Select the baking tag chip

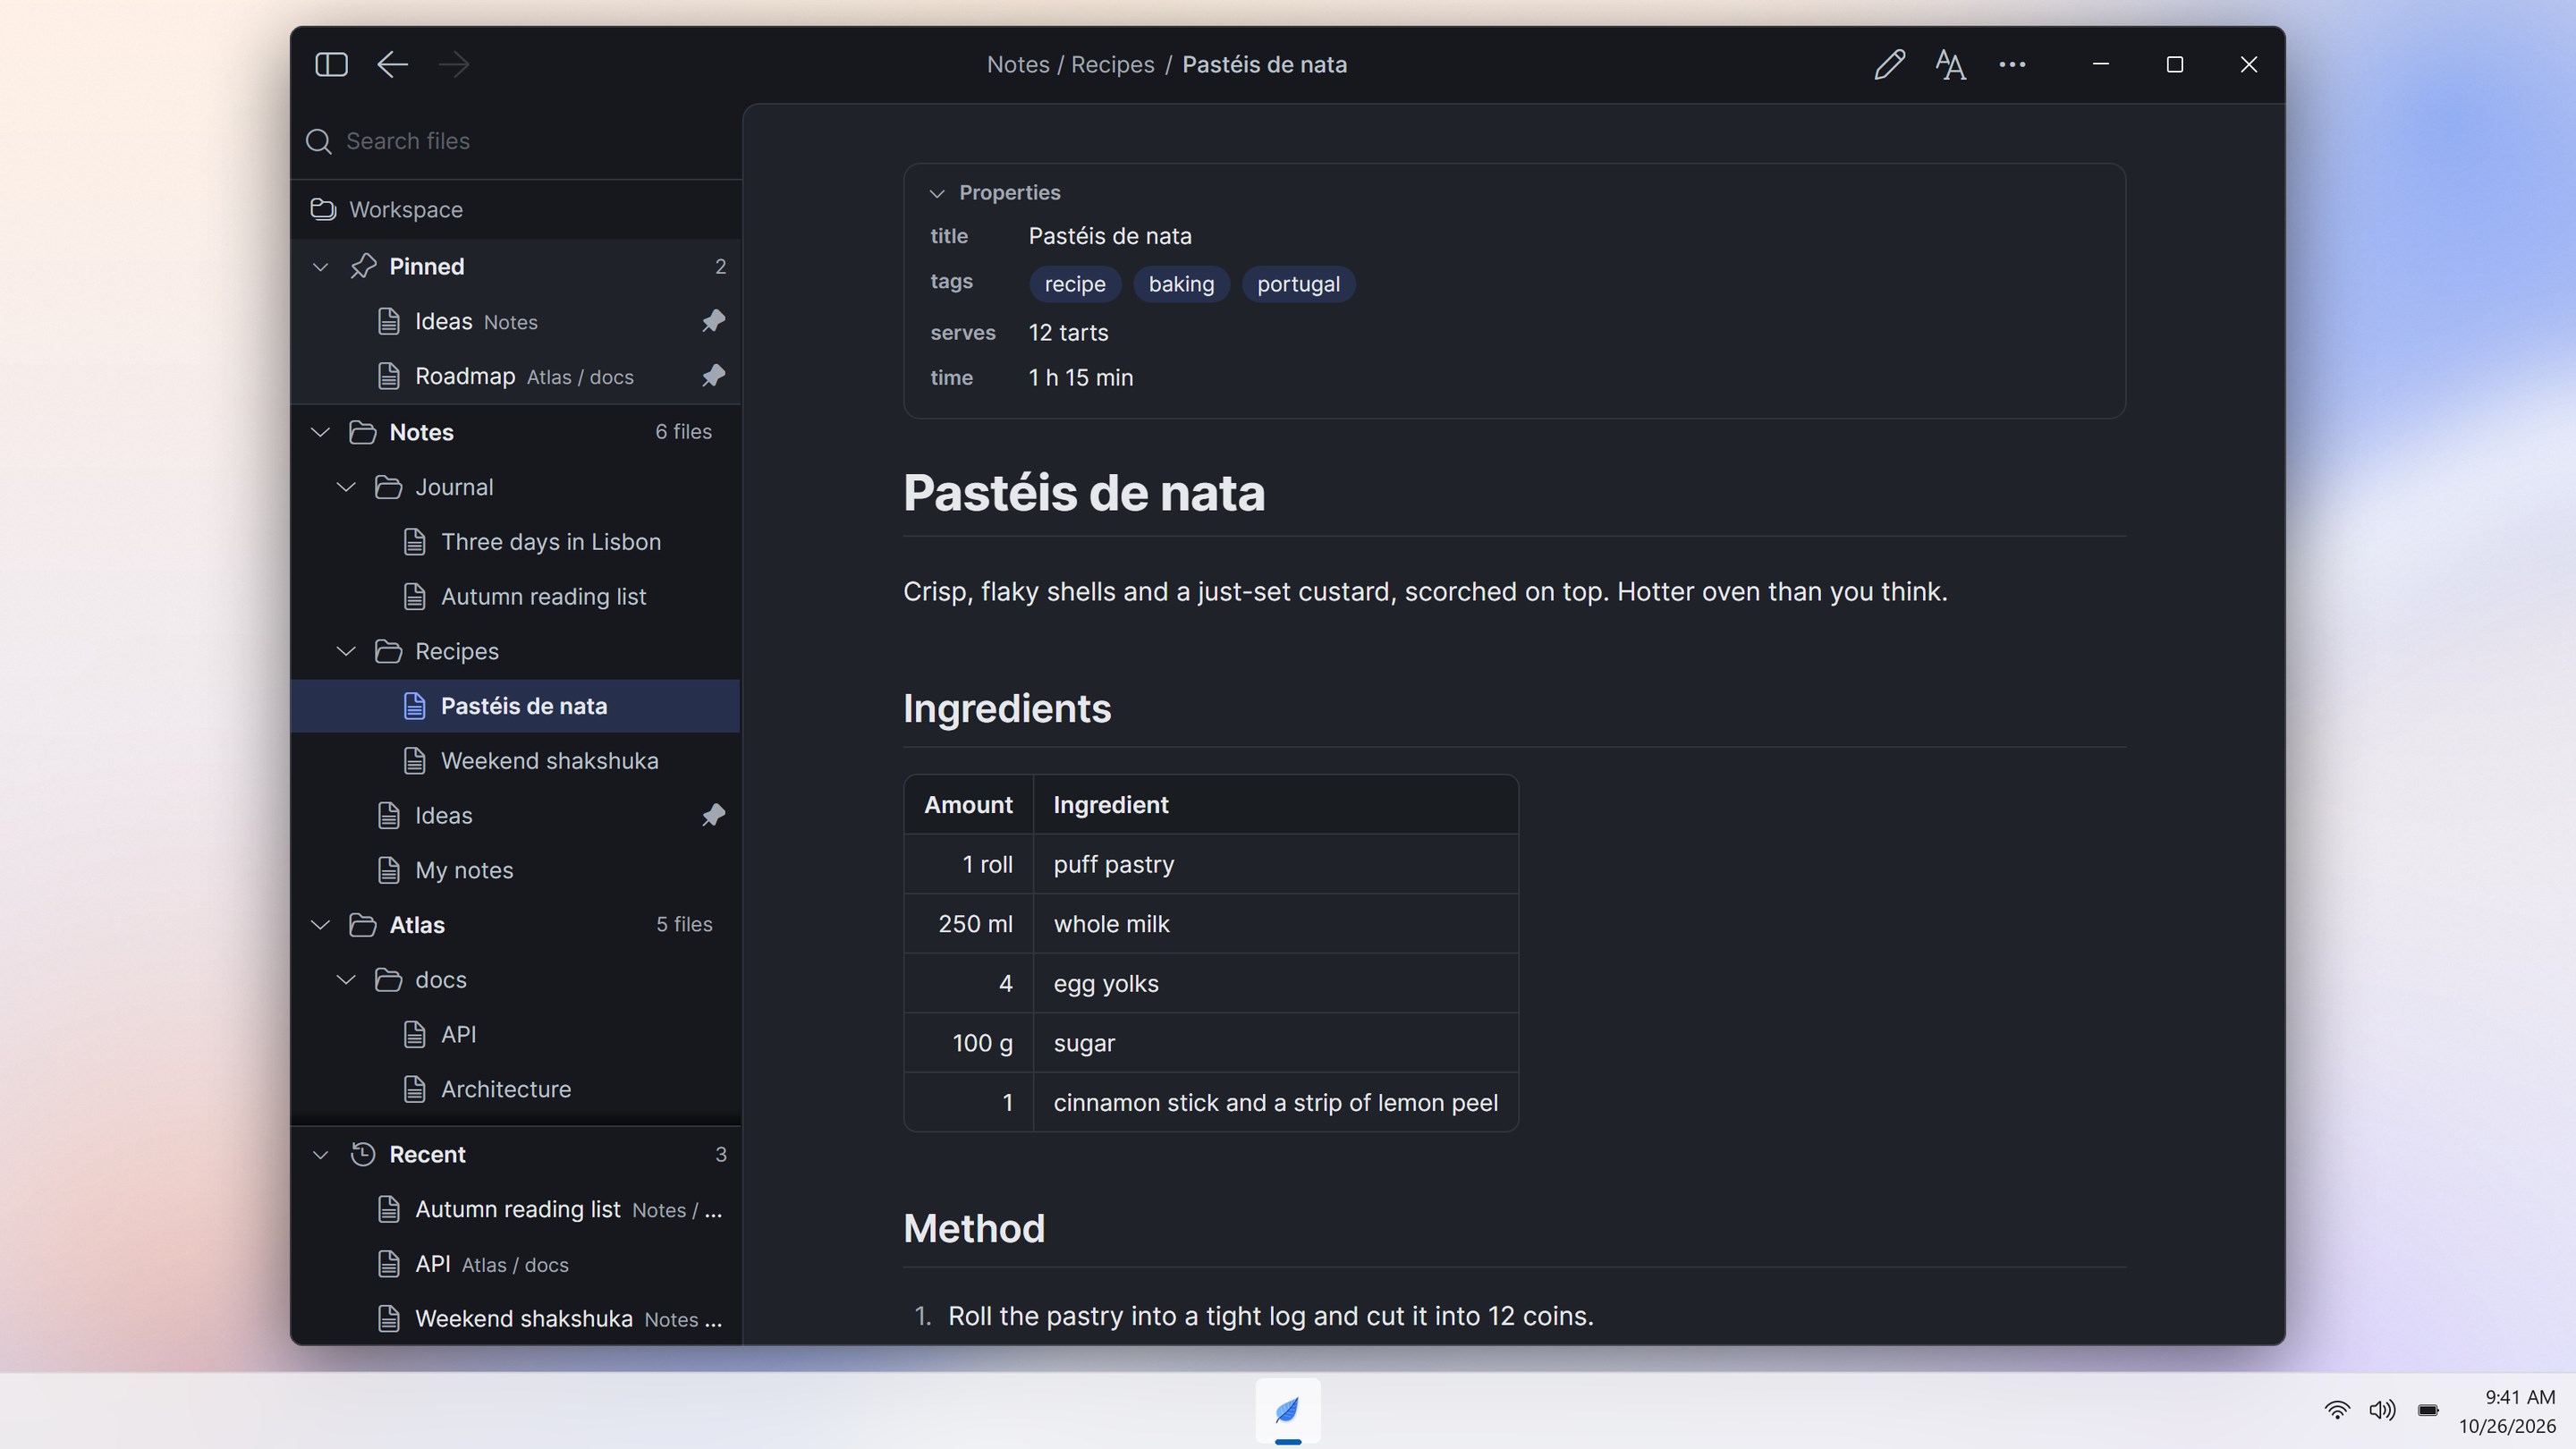(x=1181, y=284)
